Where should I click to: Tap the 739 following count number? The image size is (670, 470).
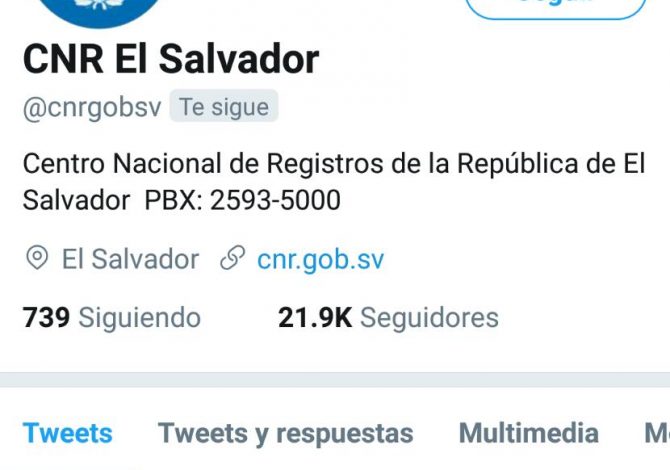[x=46, y=317]
